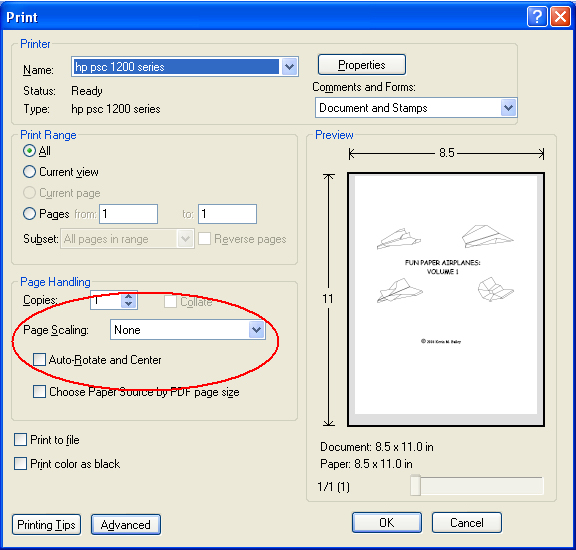Select the Current view radio button
Viewport: 576px width, 550px height.
29,172
